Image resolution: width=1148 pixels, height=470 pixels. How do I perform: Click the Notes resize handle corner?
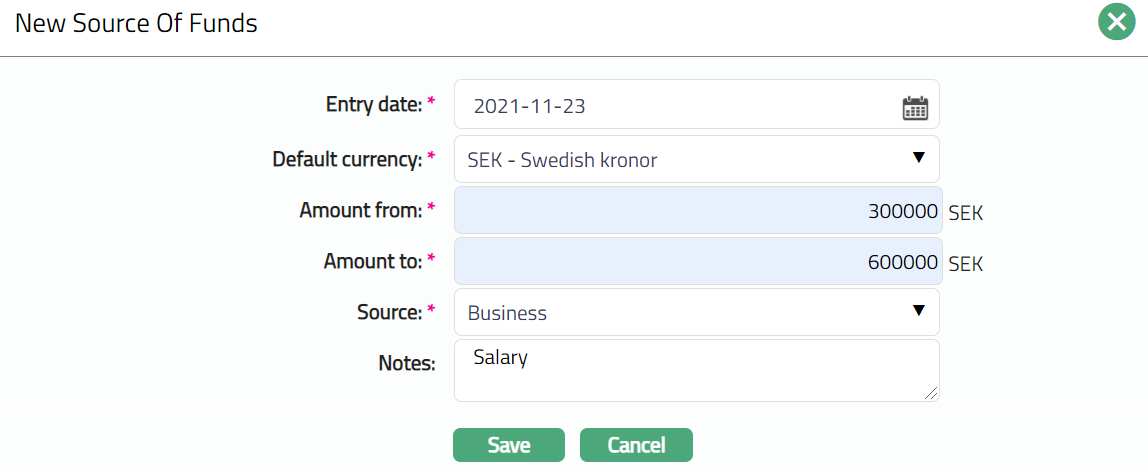(932, 394)
